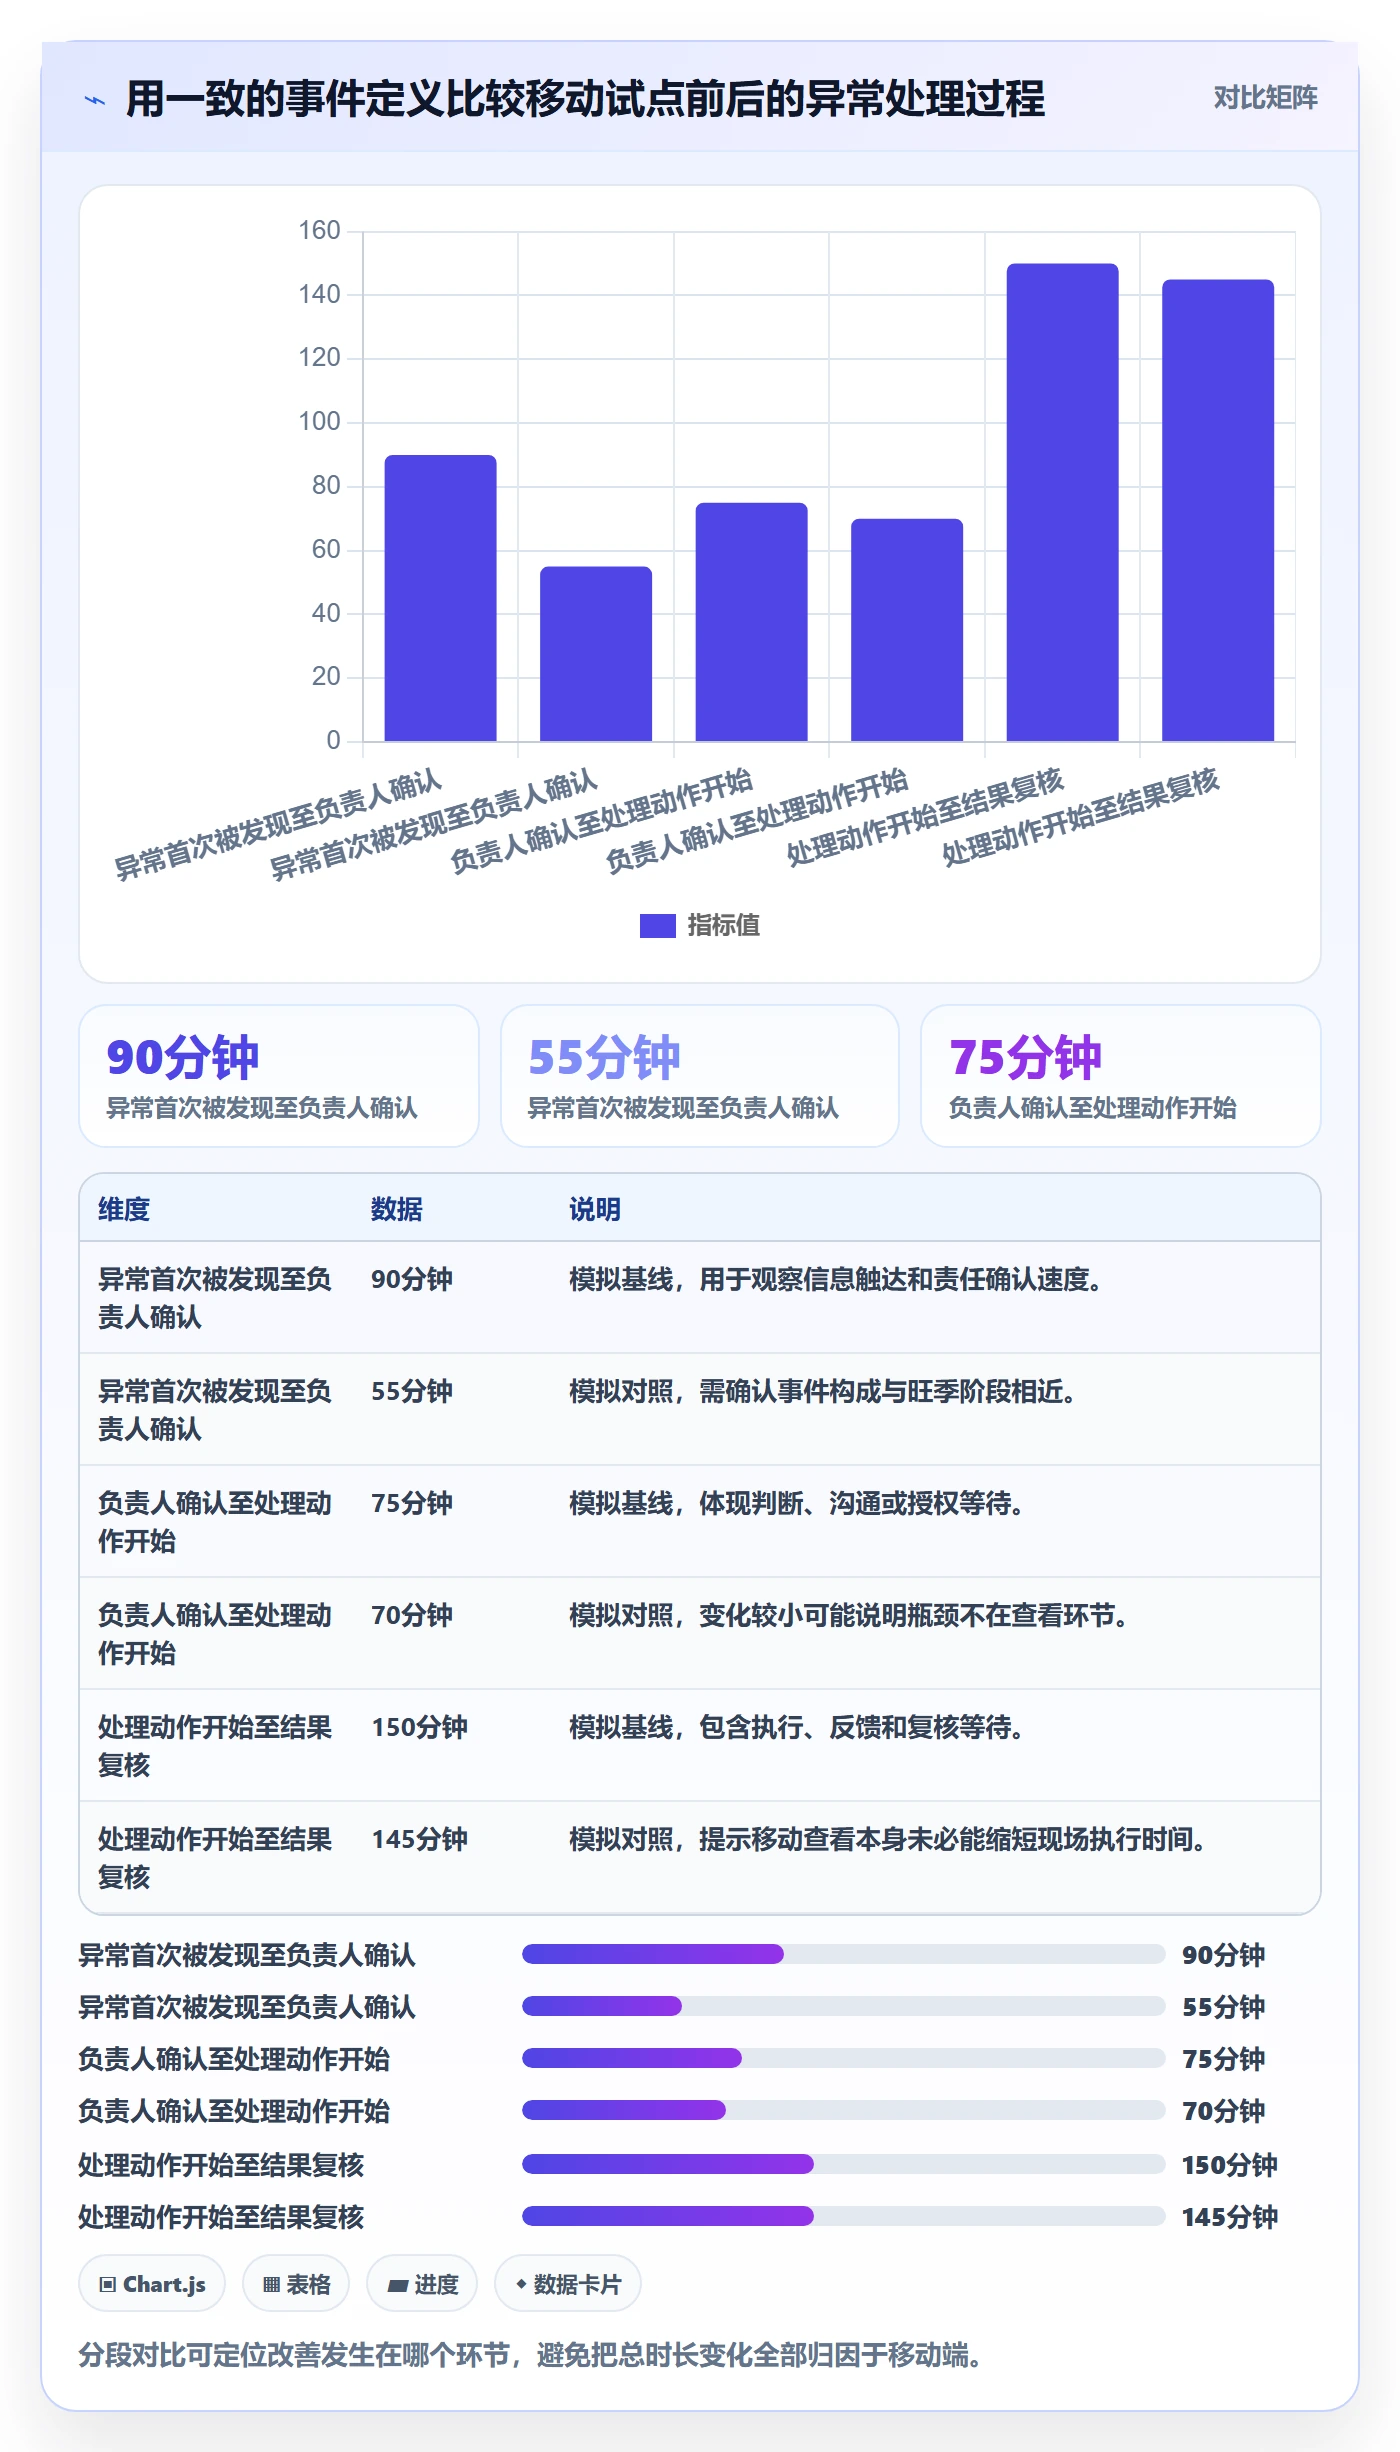
Task: Select the chart bar with value 55
Action: tap(596, 654)
